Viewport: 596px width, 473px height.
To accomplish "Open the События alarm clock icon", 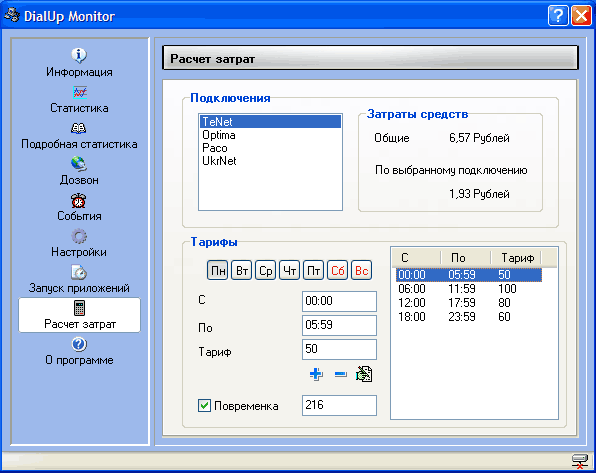I will 79,200.
